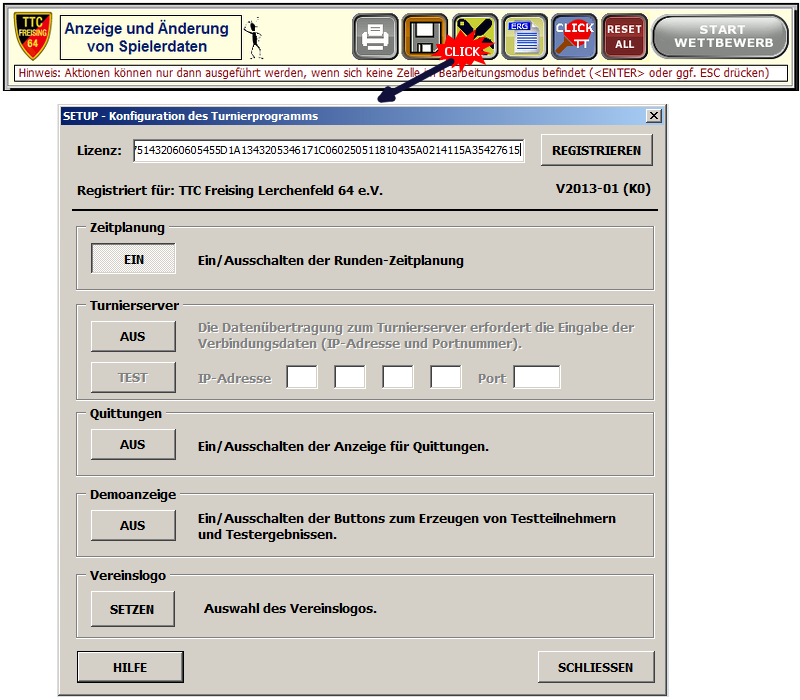Turn on Demoanzeige test buttons
Viewport: 800px width, 700px height.
(x=132, y=525)
